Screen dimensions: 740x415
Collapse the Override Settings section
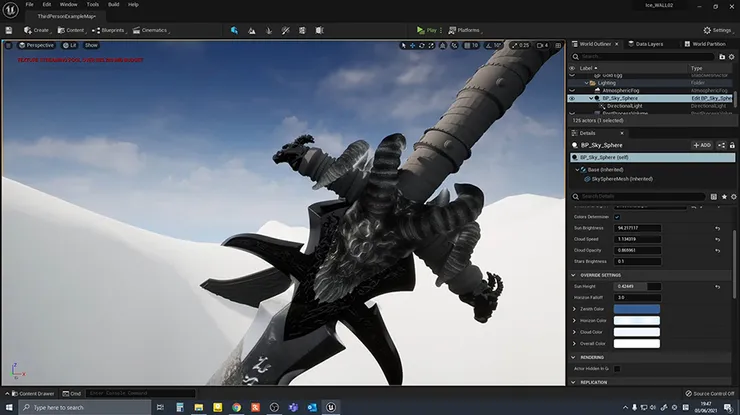[573, 275]
